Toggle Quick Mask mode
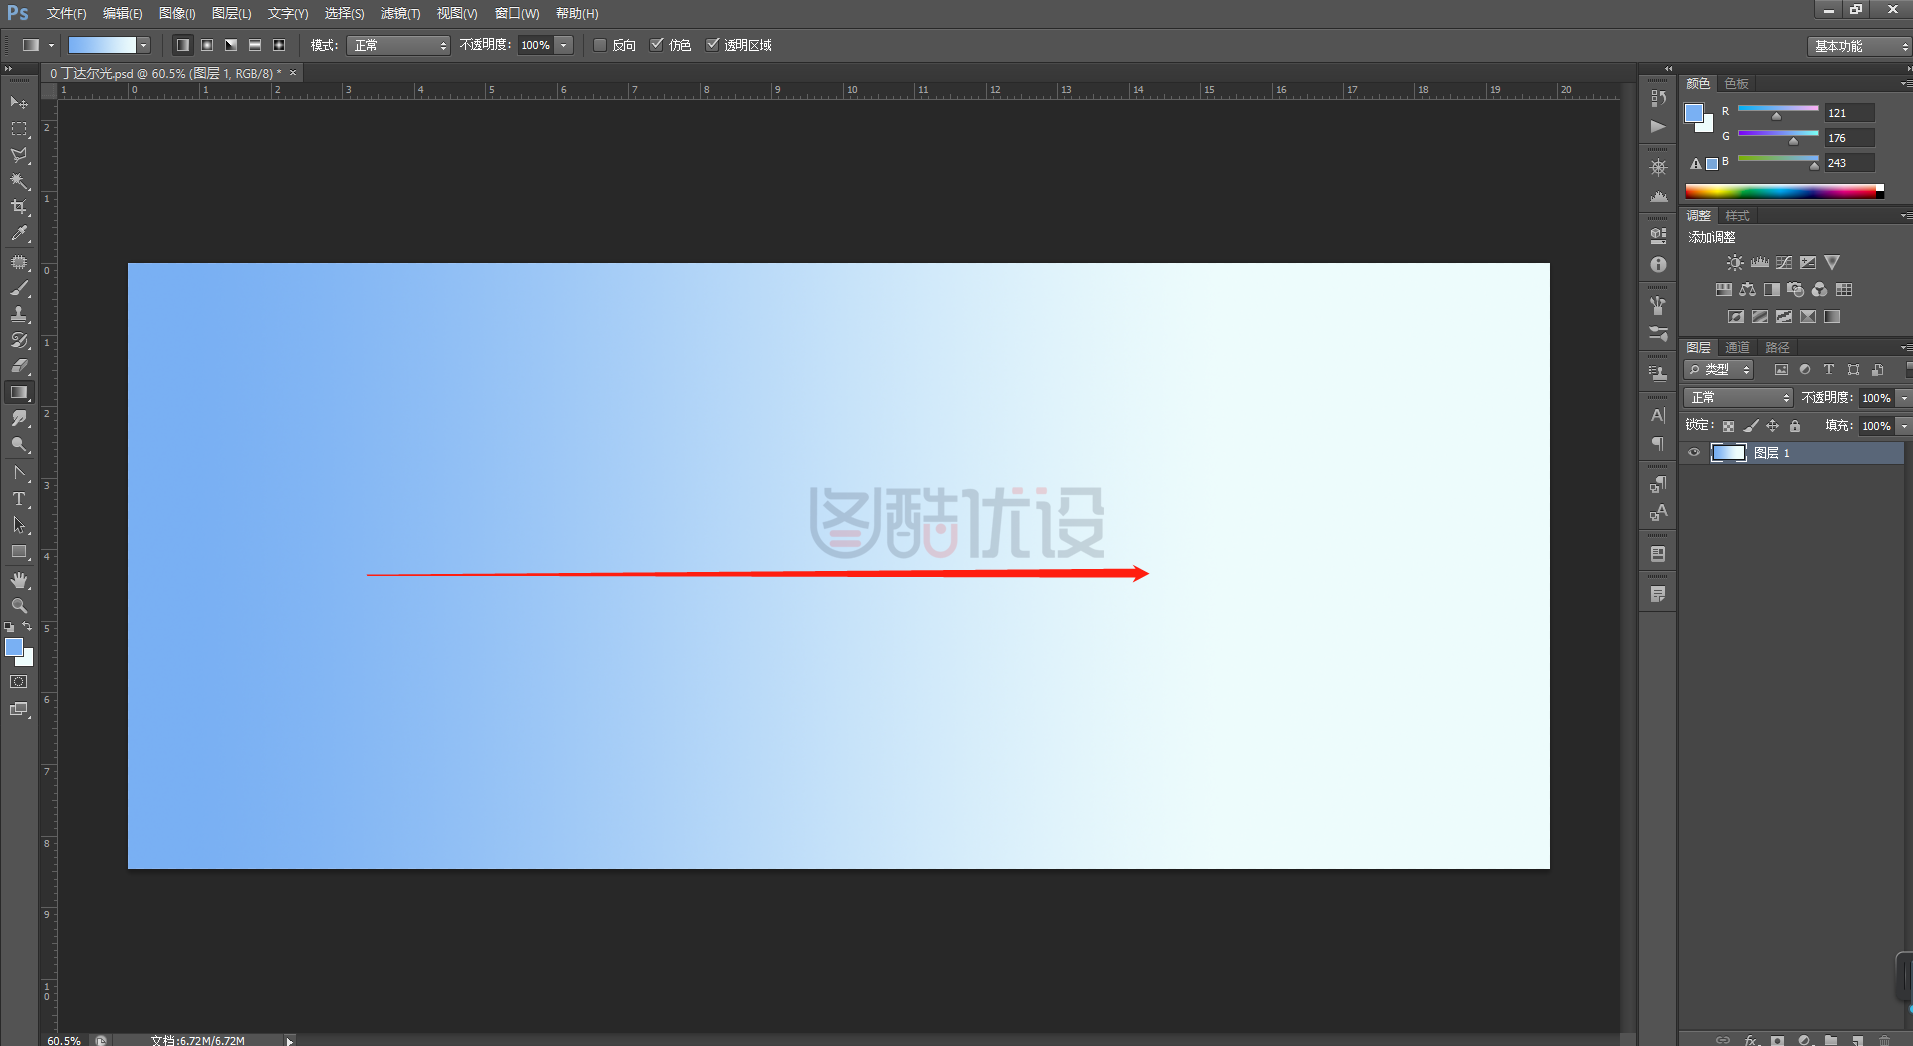The image size is (1913, 1046). (x=19, y=682)
